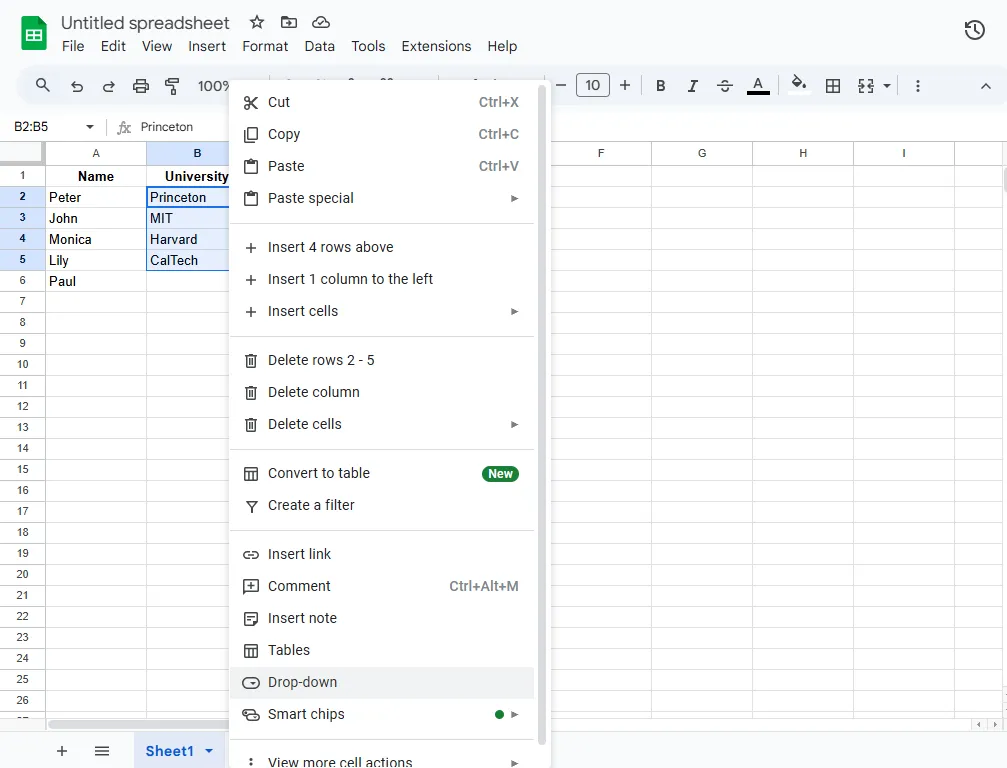The height and width of the screenshot is (768, 1007).
Task: Activate the paint format tool
Action: pyautogui.click(x=172, y=86)
